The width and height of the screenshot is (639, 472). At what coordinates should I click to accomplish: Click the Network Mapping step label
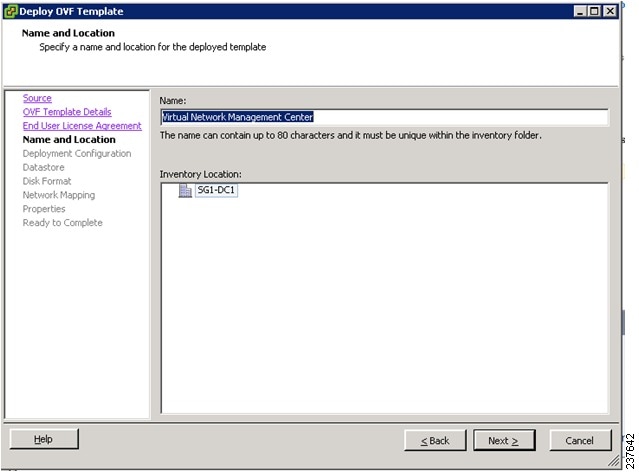59,195
